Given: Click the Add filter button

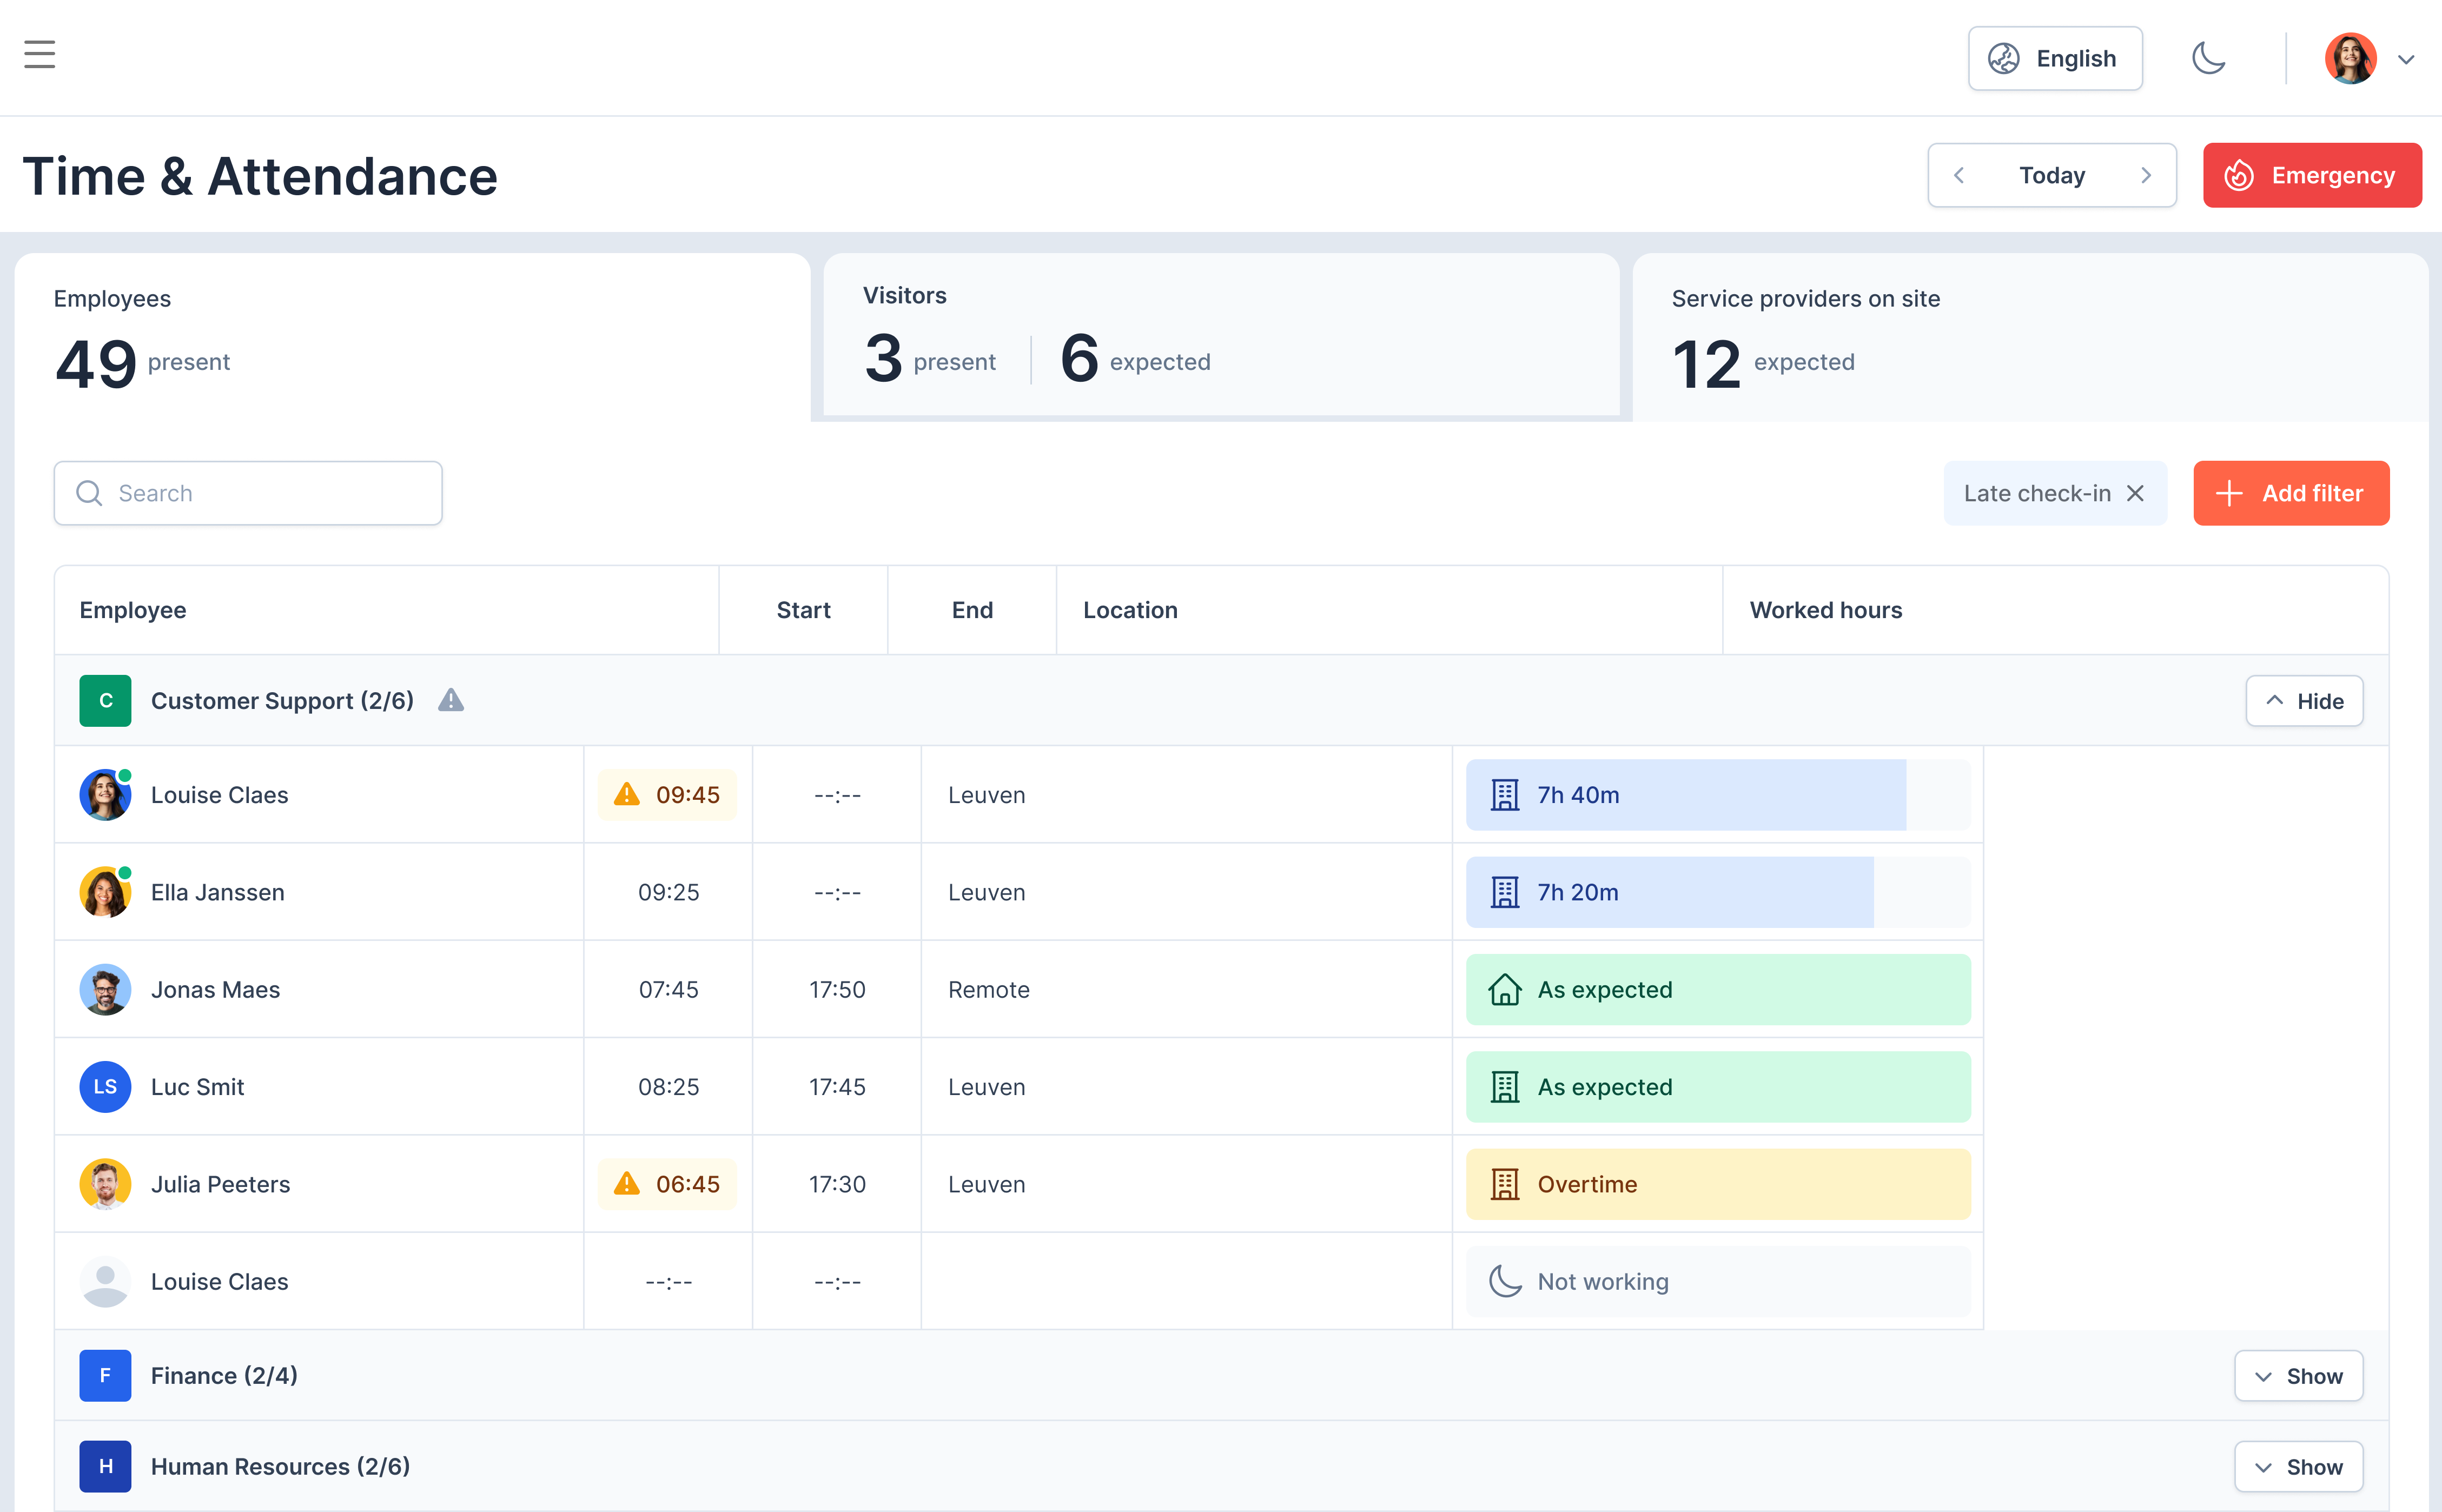Looking at the screenshot, I should pyautogui.click(x=2290, y=493).
